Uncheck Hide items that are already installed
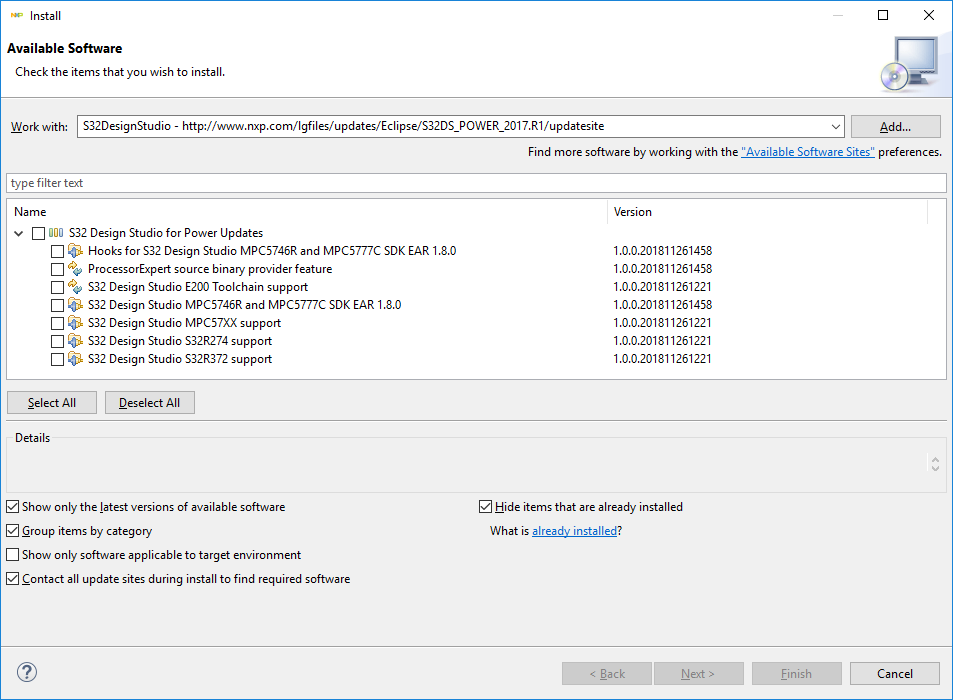 pyautogui.click(x=486, y=507)
